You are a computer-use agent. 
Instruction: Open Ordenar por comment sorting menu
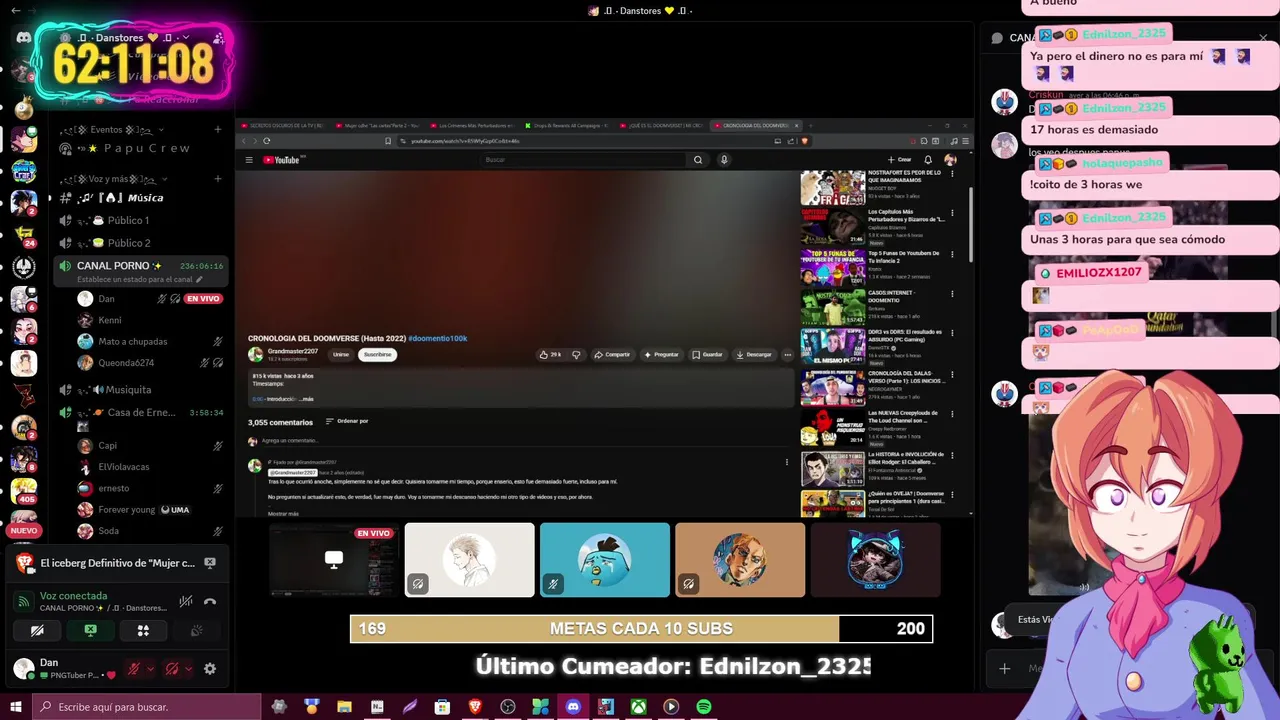click(x=347, y=421)
